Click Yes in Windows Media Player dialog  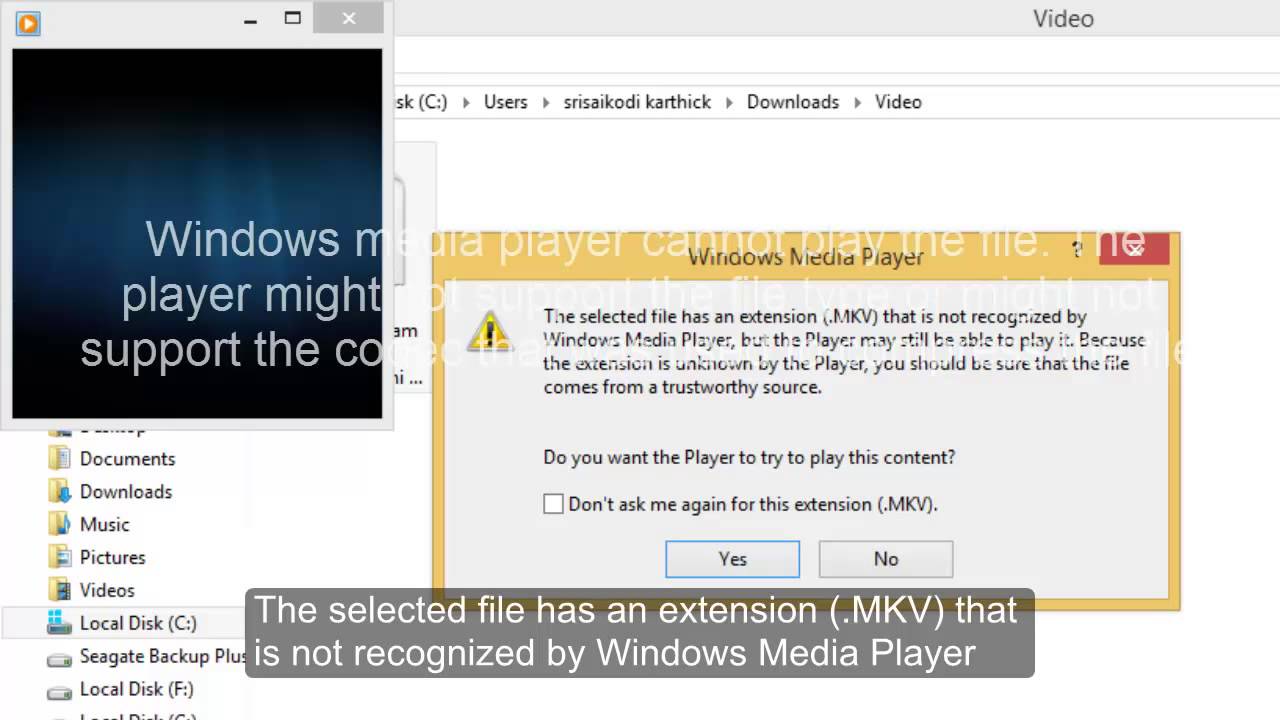[732, 559]
